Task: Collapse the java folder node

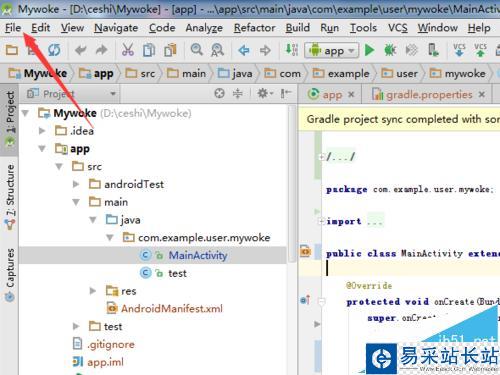Action: coord(93,220)
